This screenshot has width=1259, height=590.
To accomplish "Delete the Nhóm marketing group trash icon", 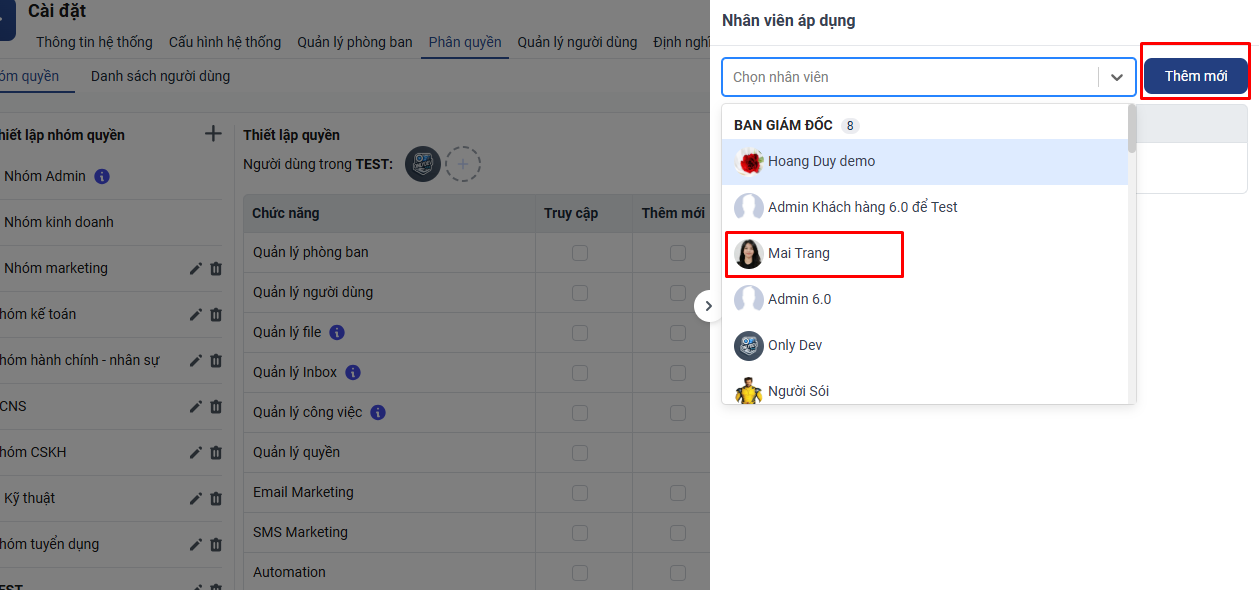I will (216, 268).
